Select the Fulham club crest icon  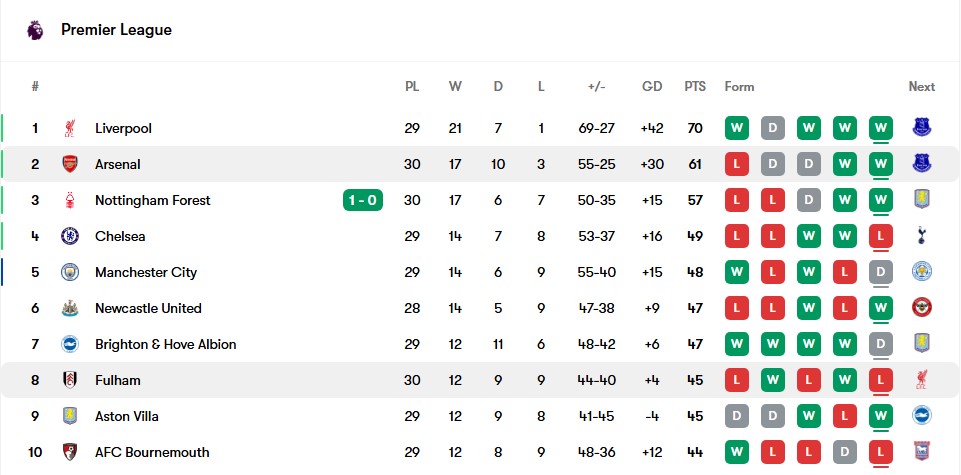[70, 380]
